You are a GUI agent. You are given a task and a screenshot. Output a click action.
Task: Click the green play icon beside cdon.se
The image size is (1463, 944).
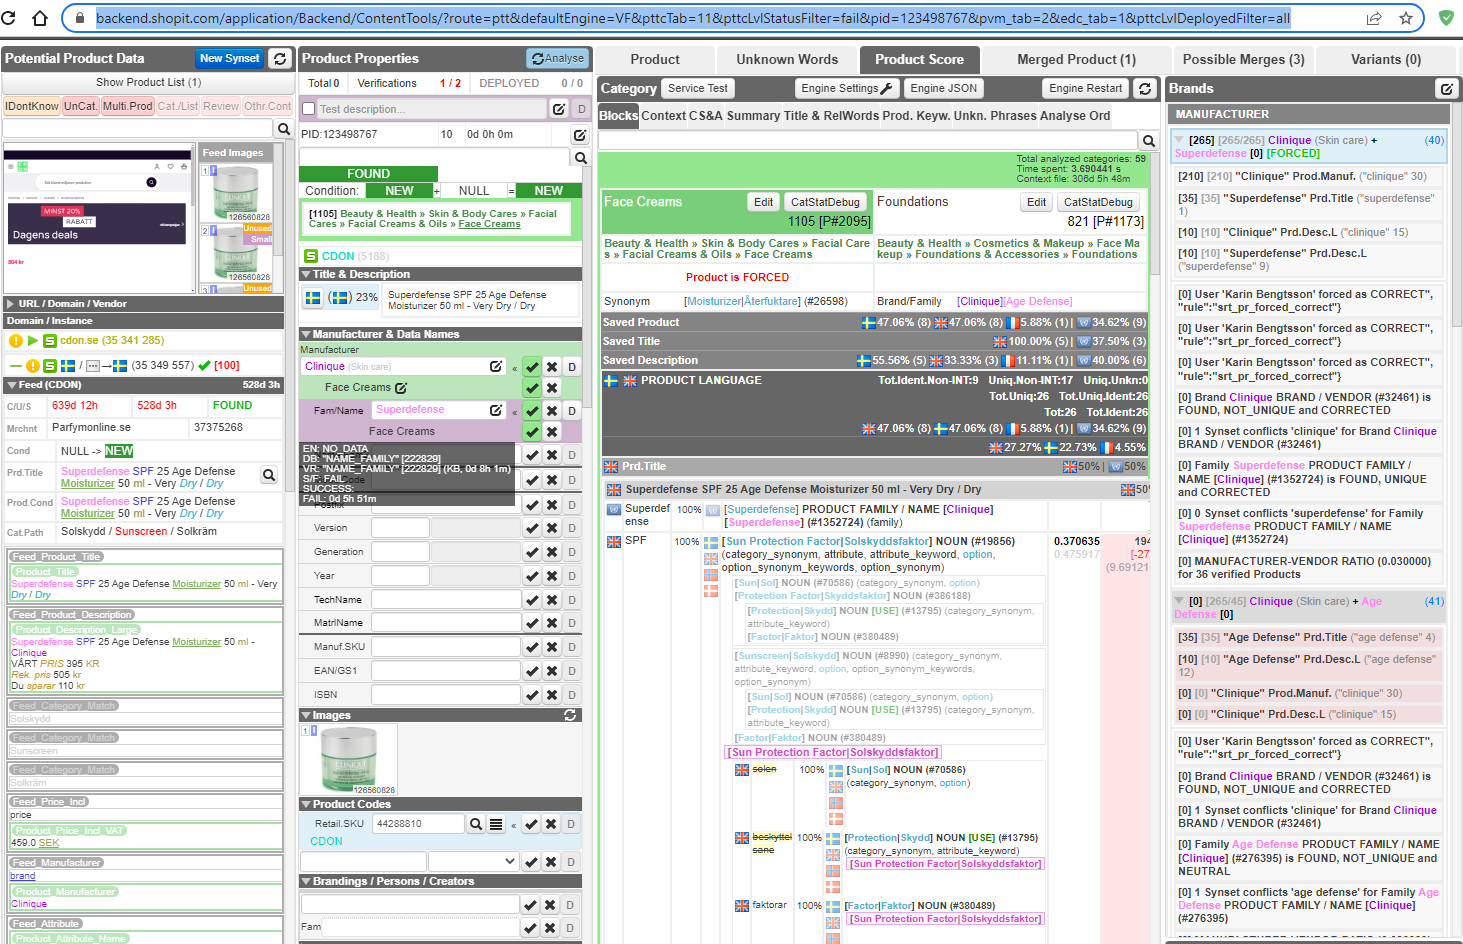click(x=32, y=341)
